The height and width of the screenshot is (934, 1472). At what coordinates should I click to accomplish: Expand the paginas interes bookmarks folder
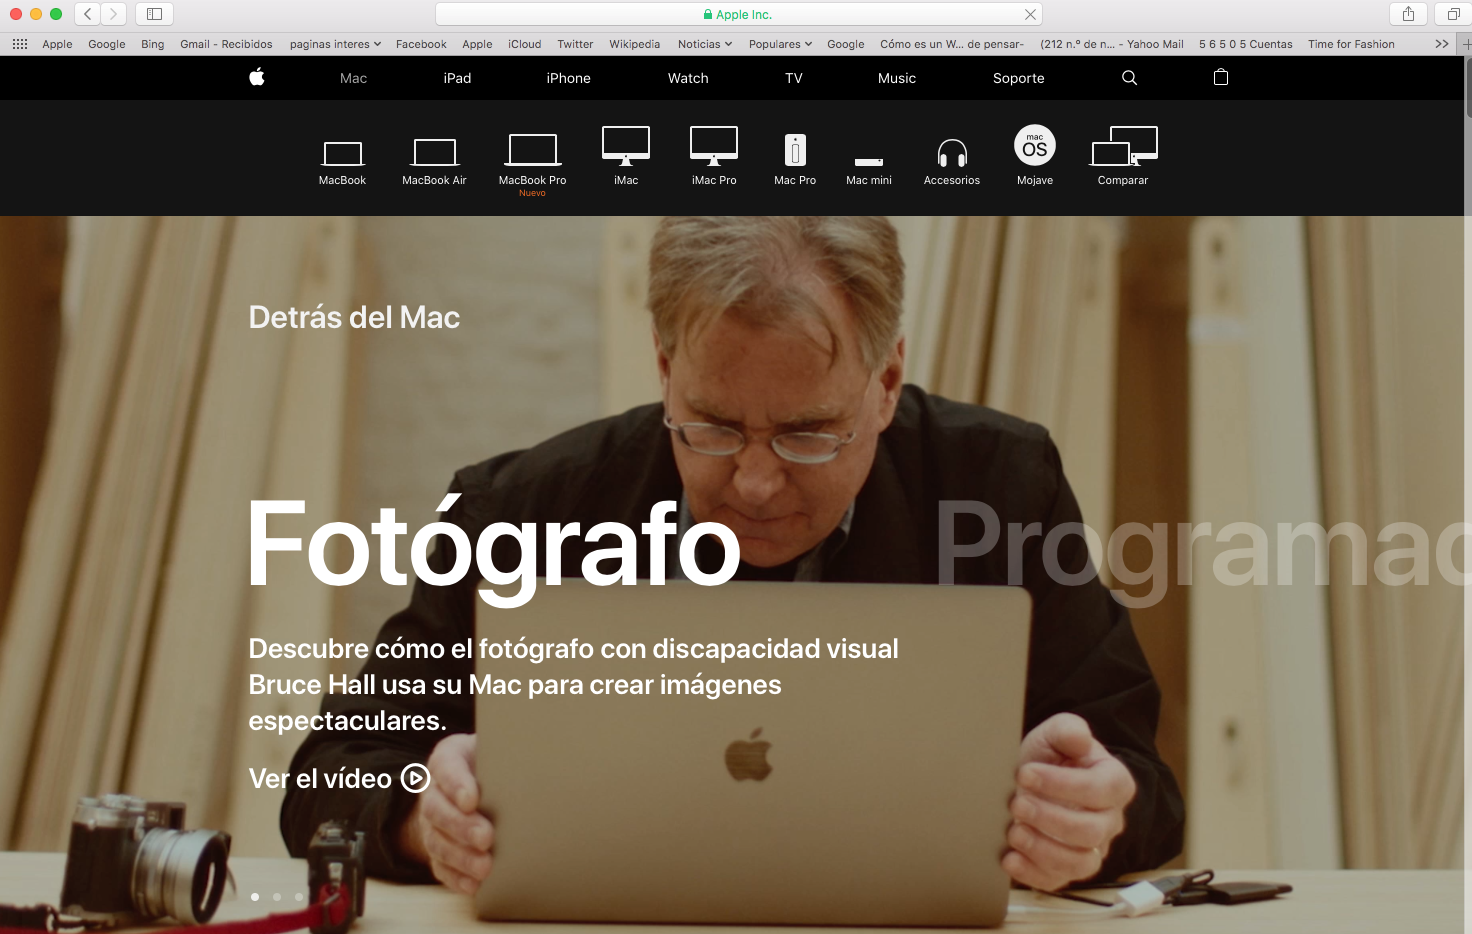(335, 44)
